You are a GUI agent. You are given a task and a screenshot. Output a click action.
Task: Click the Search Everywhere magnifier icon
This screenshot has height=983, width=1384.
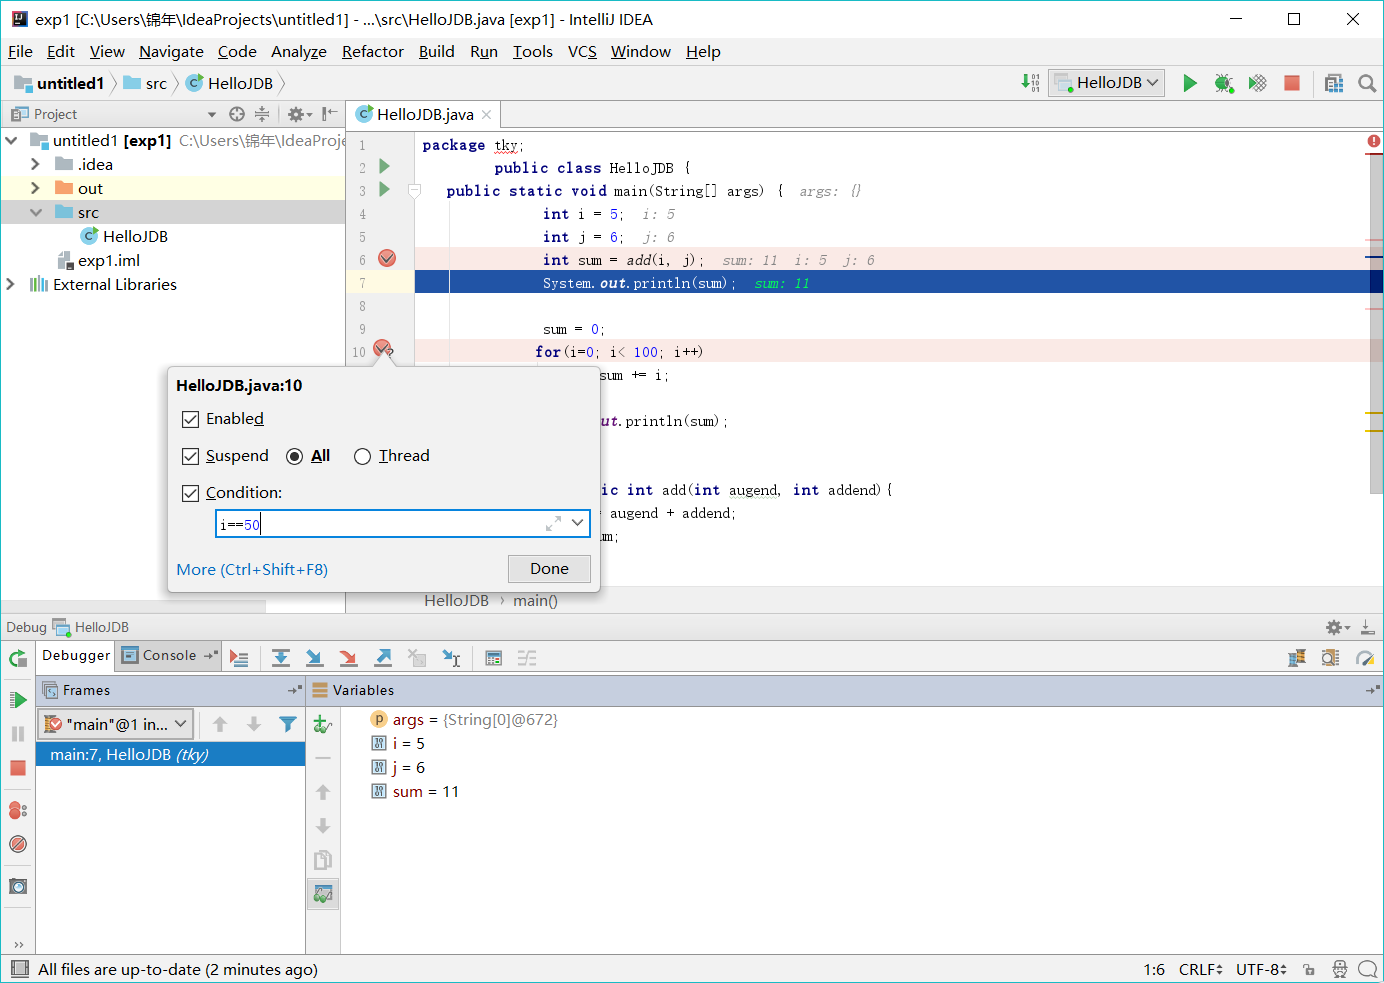pos(1367,83)
